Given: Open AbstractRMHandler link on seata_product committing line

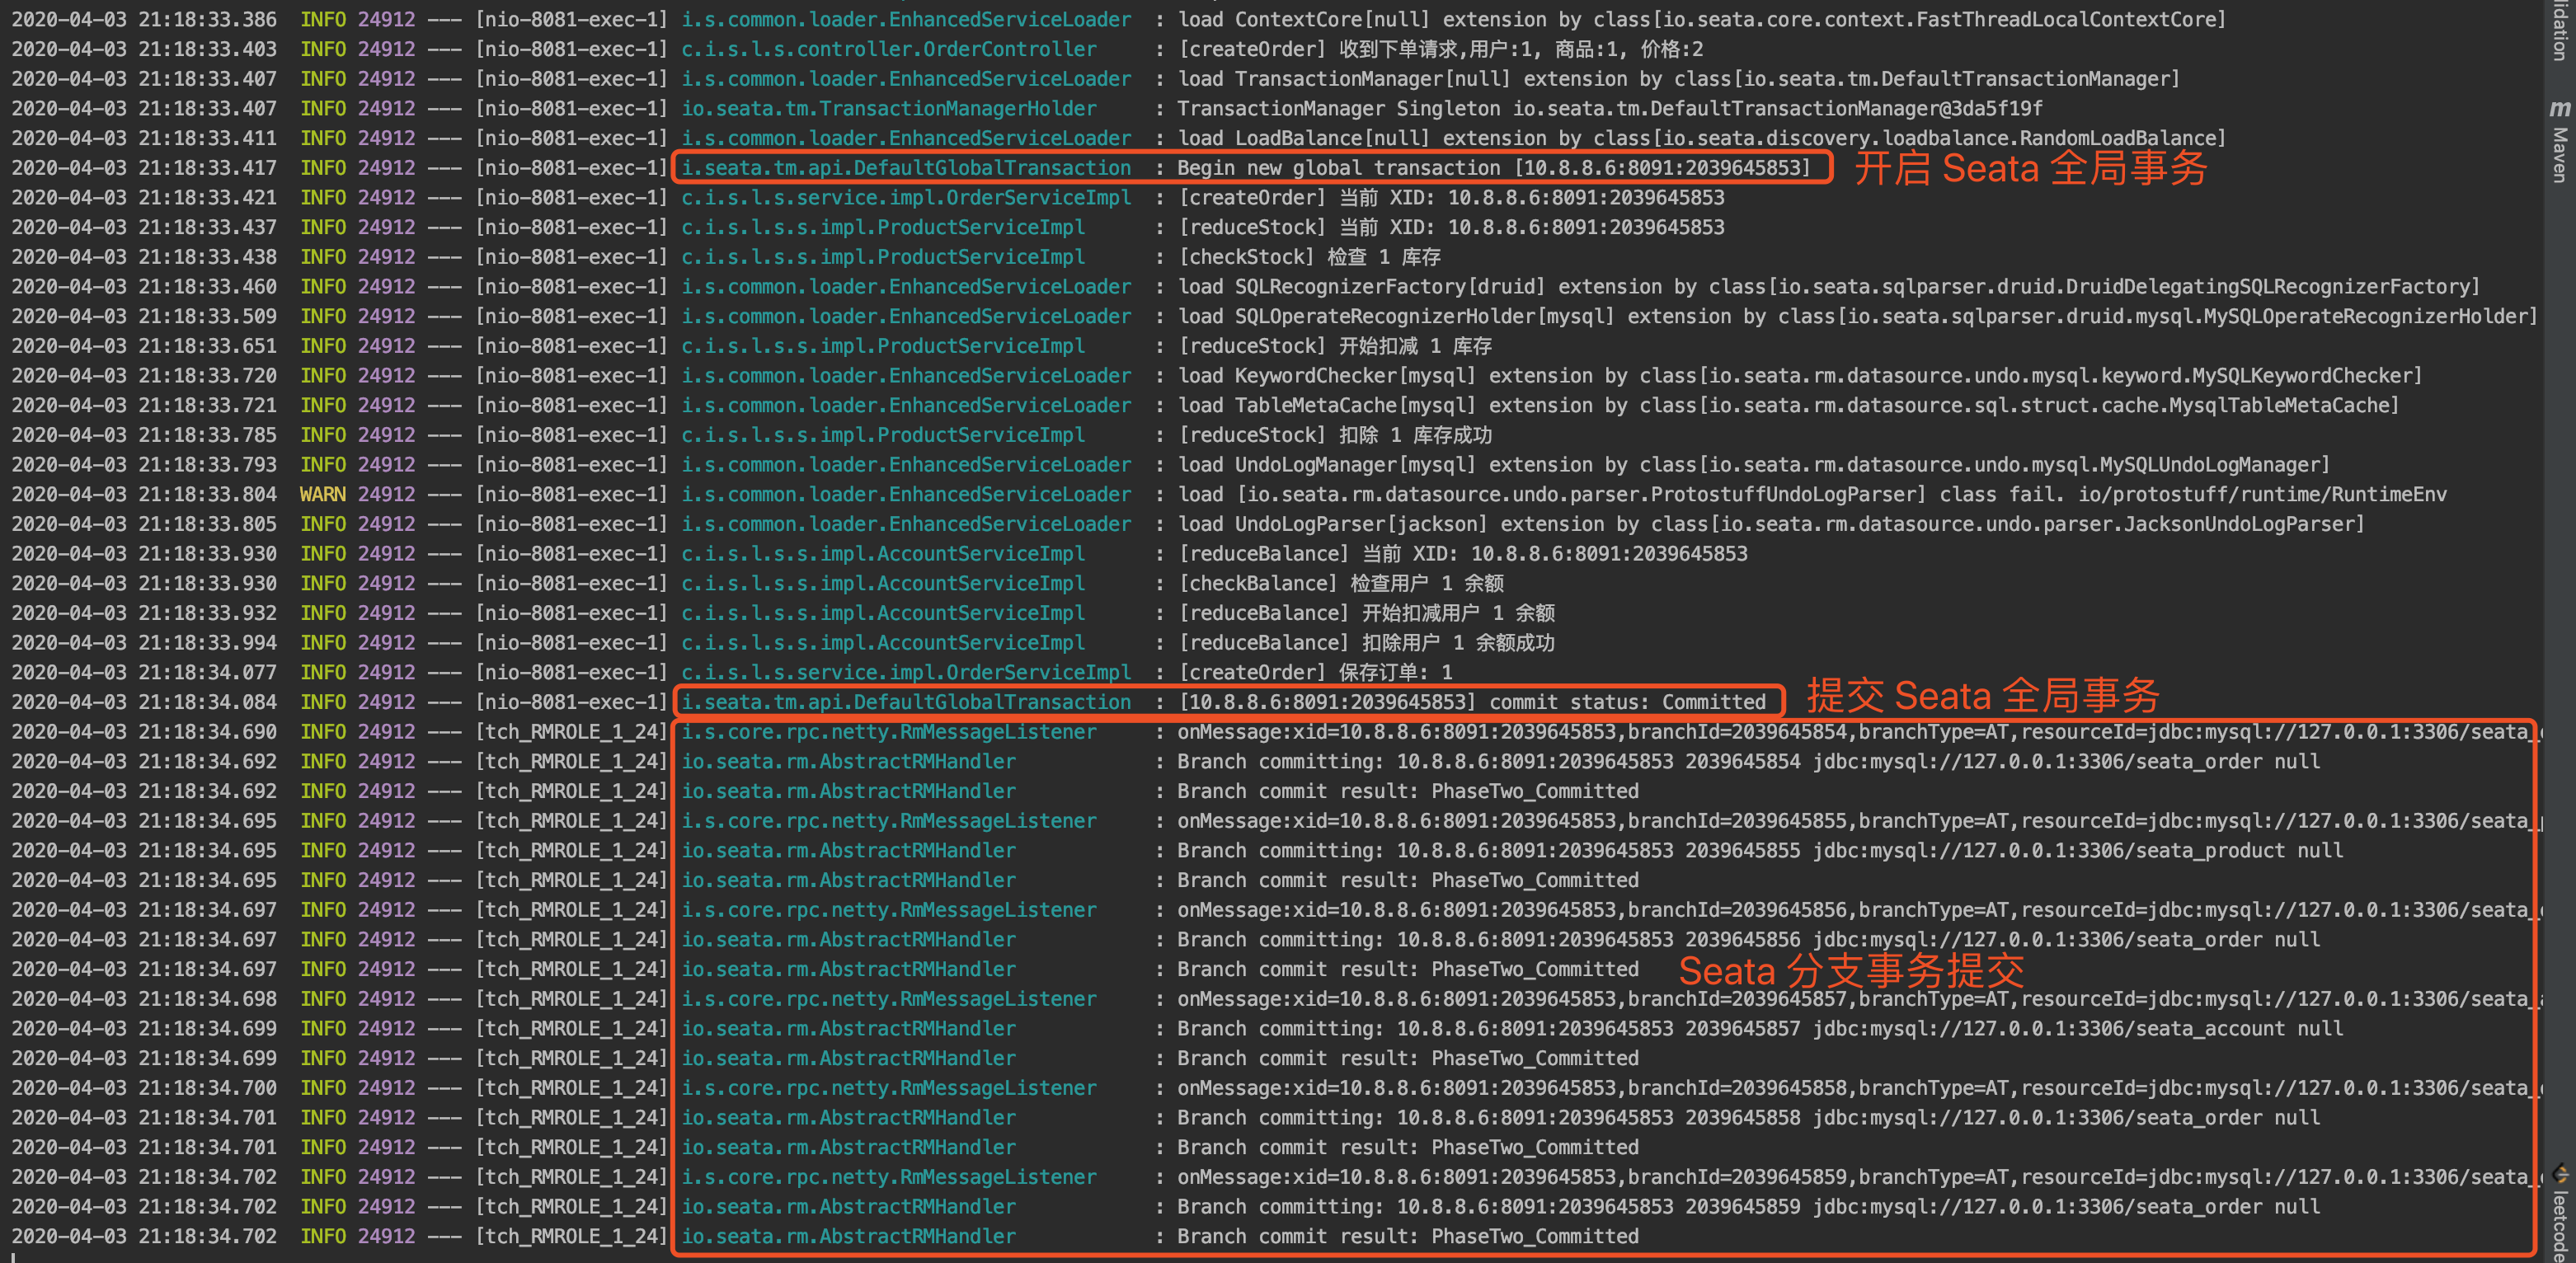Looking at the screenshot, I should [848, 850].
